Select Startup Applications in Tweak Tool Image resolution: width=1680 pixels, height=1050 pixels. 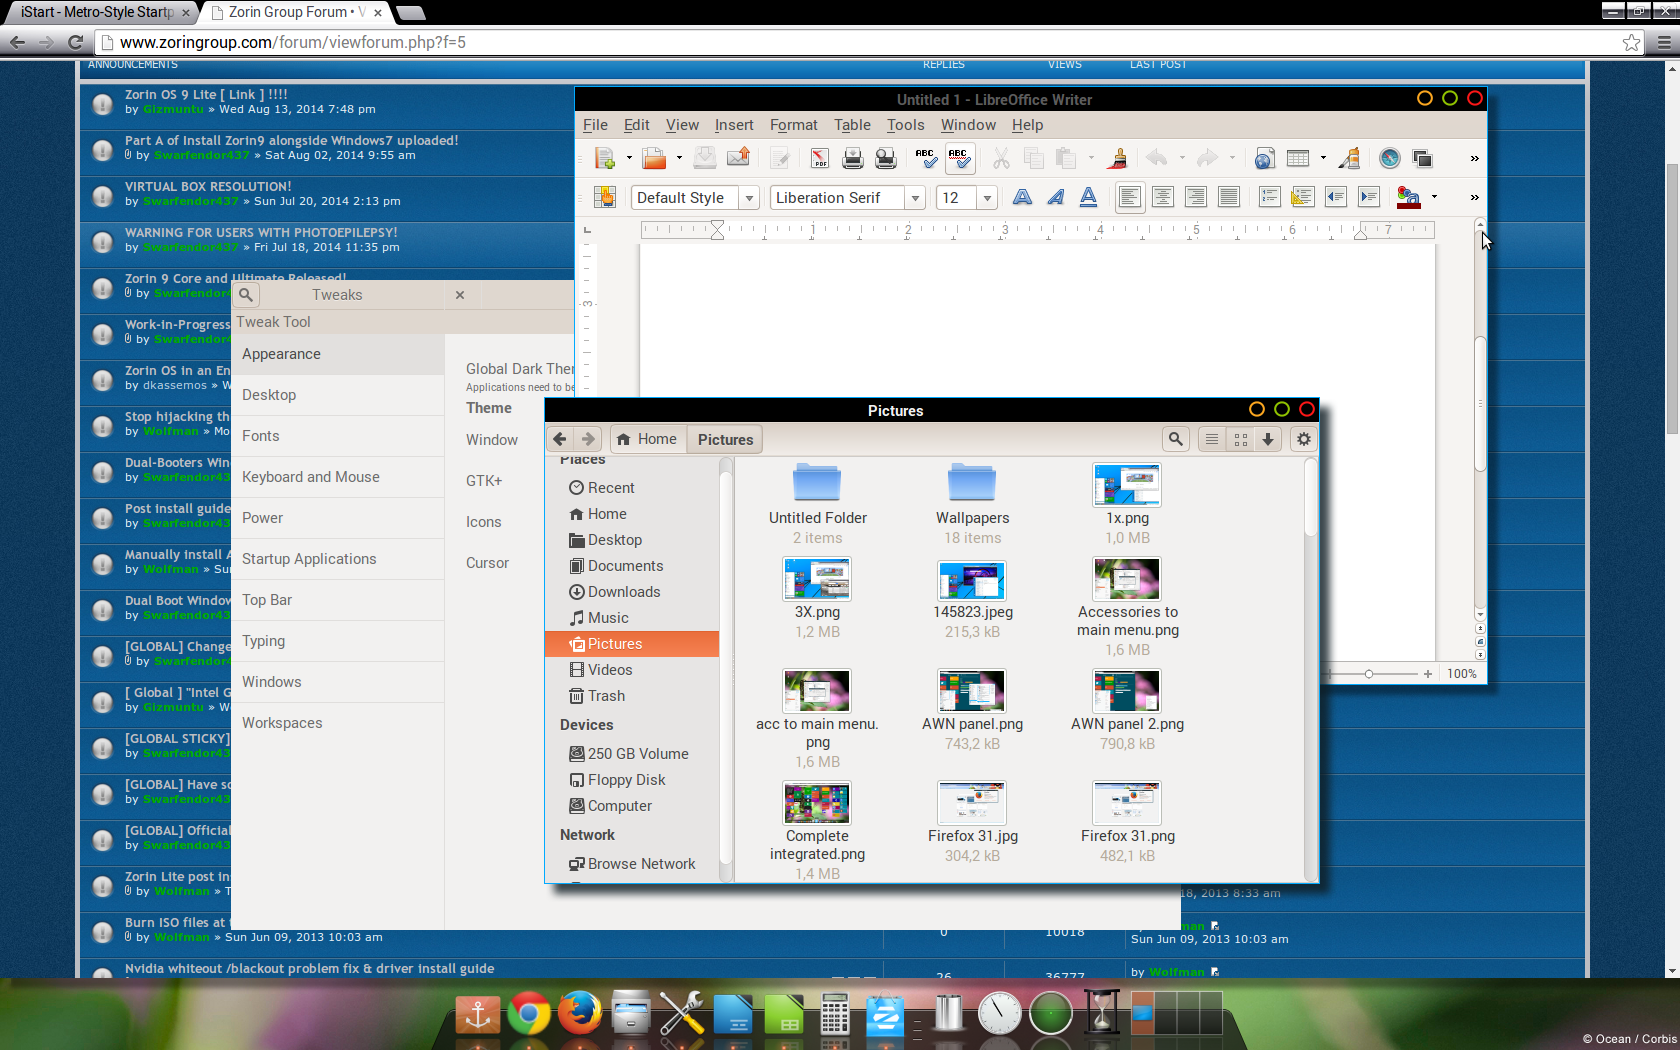point(309,559)
